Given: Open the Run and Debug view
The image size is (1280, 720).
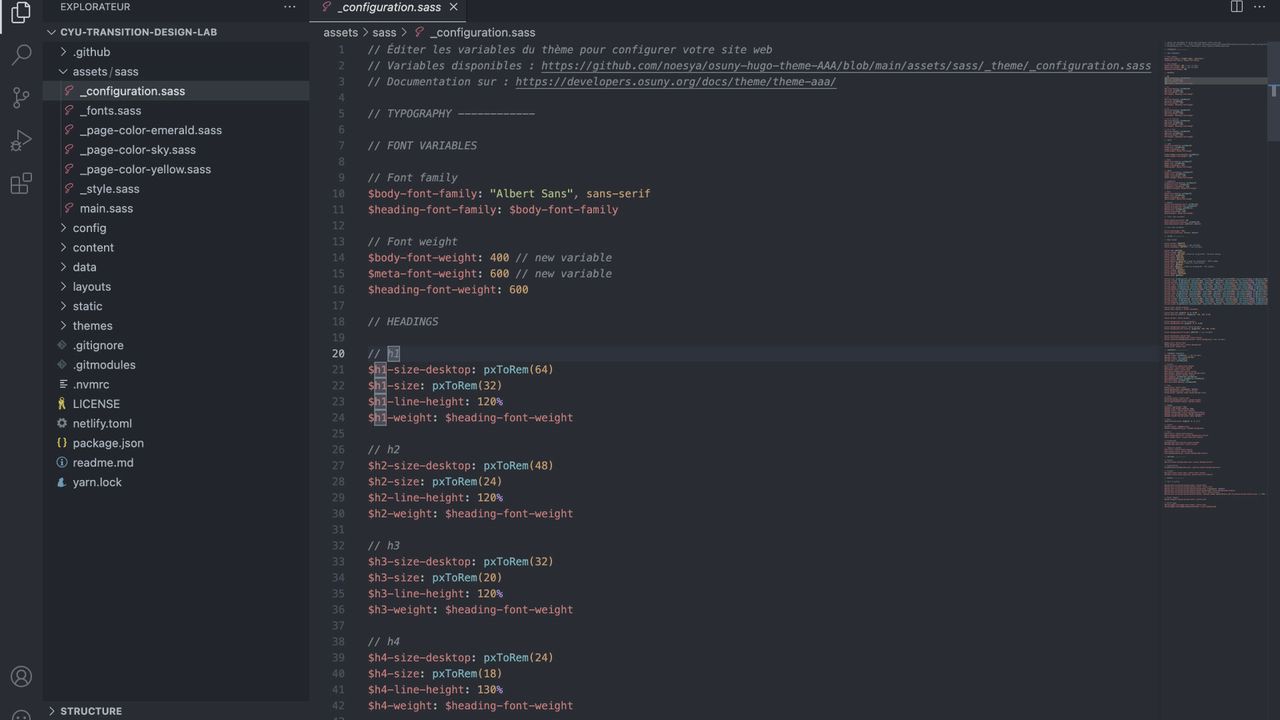Looking at the screenshot, I should 21,141.
